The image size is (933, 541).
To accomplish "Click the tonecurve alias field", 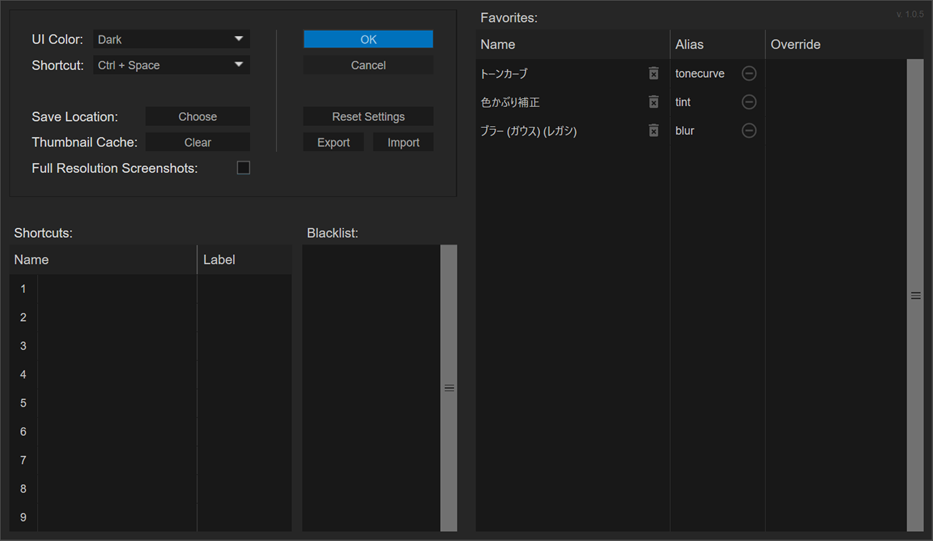I will click(x=702, y=74).
